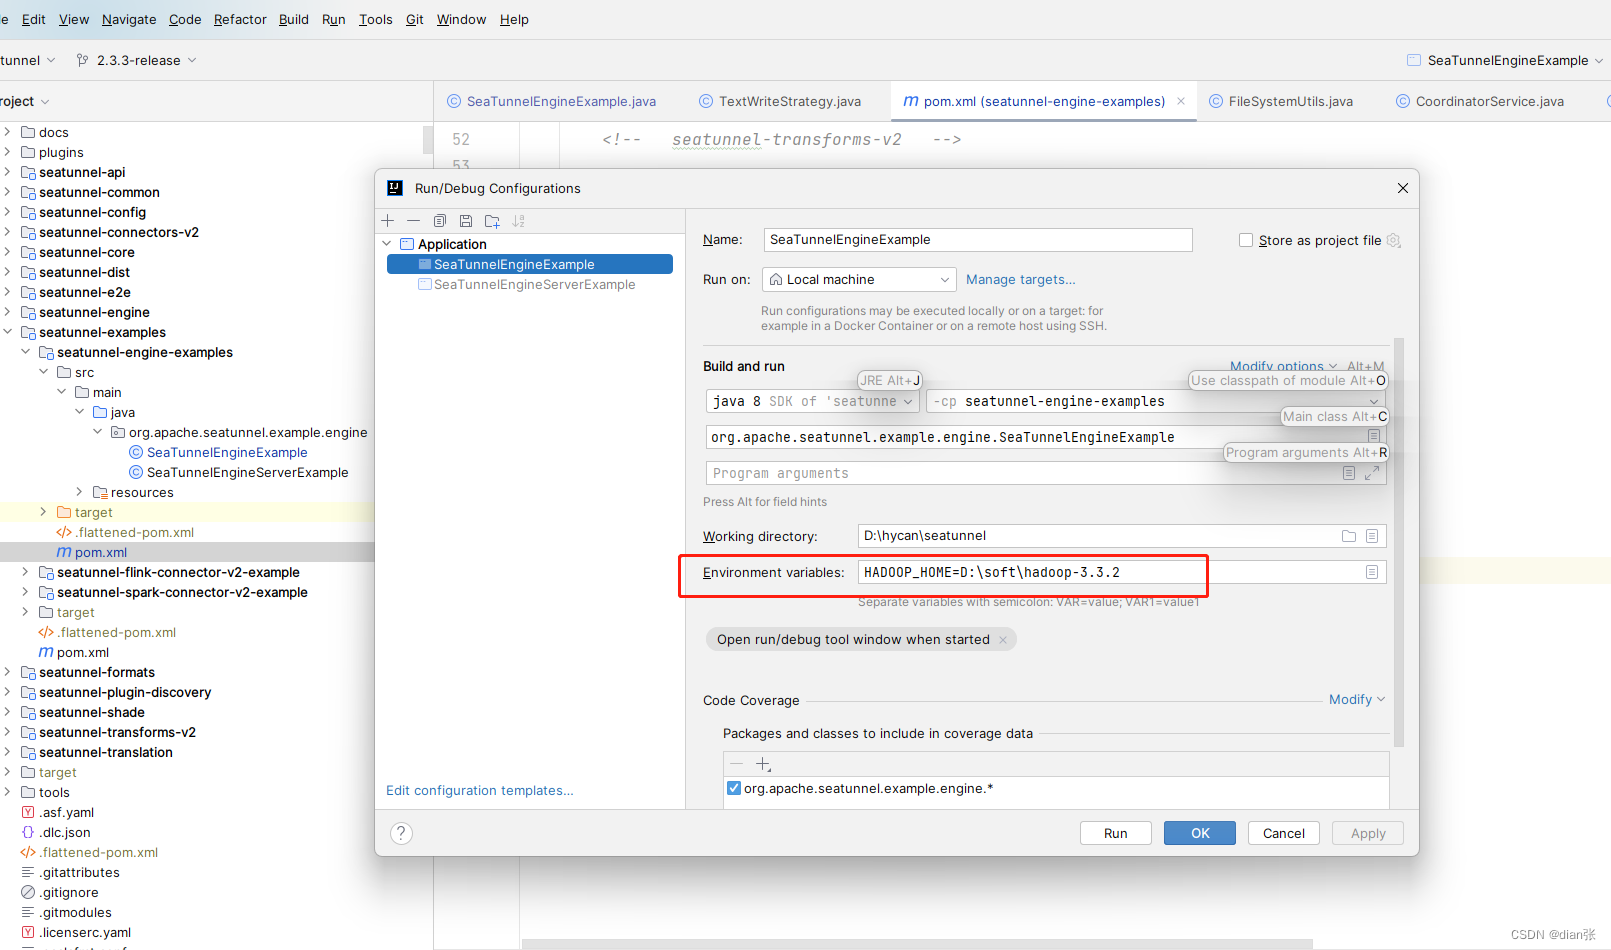Open the Refactor menu
This screenshot has height=950, width=1611.
click(240, 19)
